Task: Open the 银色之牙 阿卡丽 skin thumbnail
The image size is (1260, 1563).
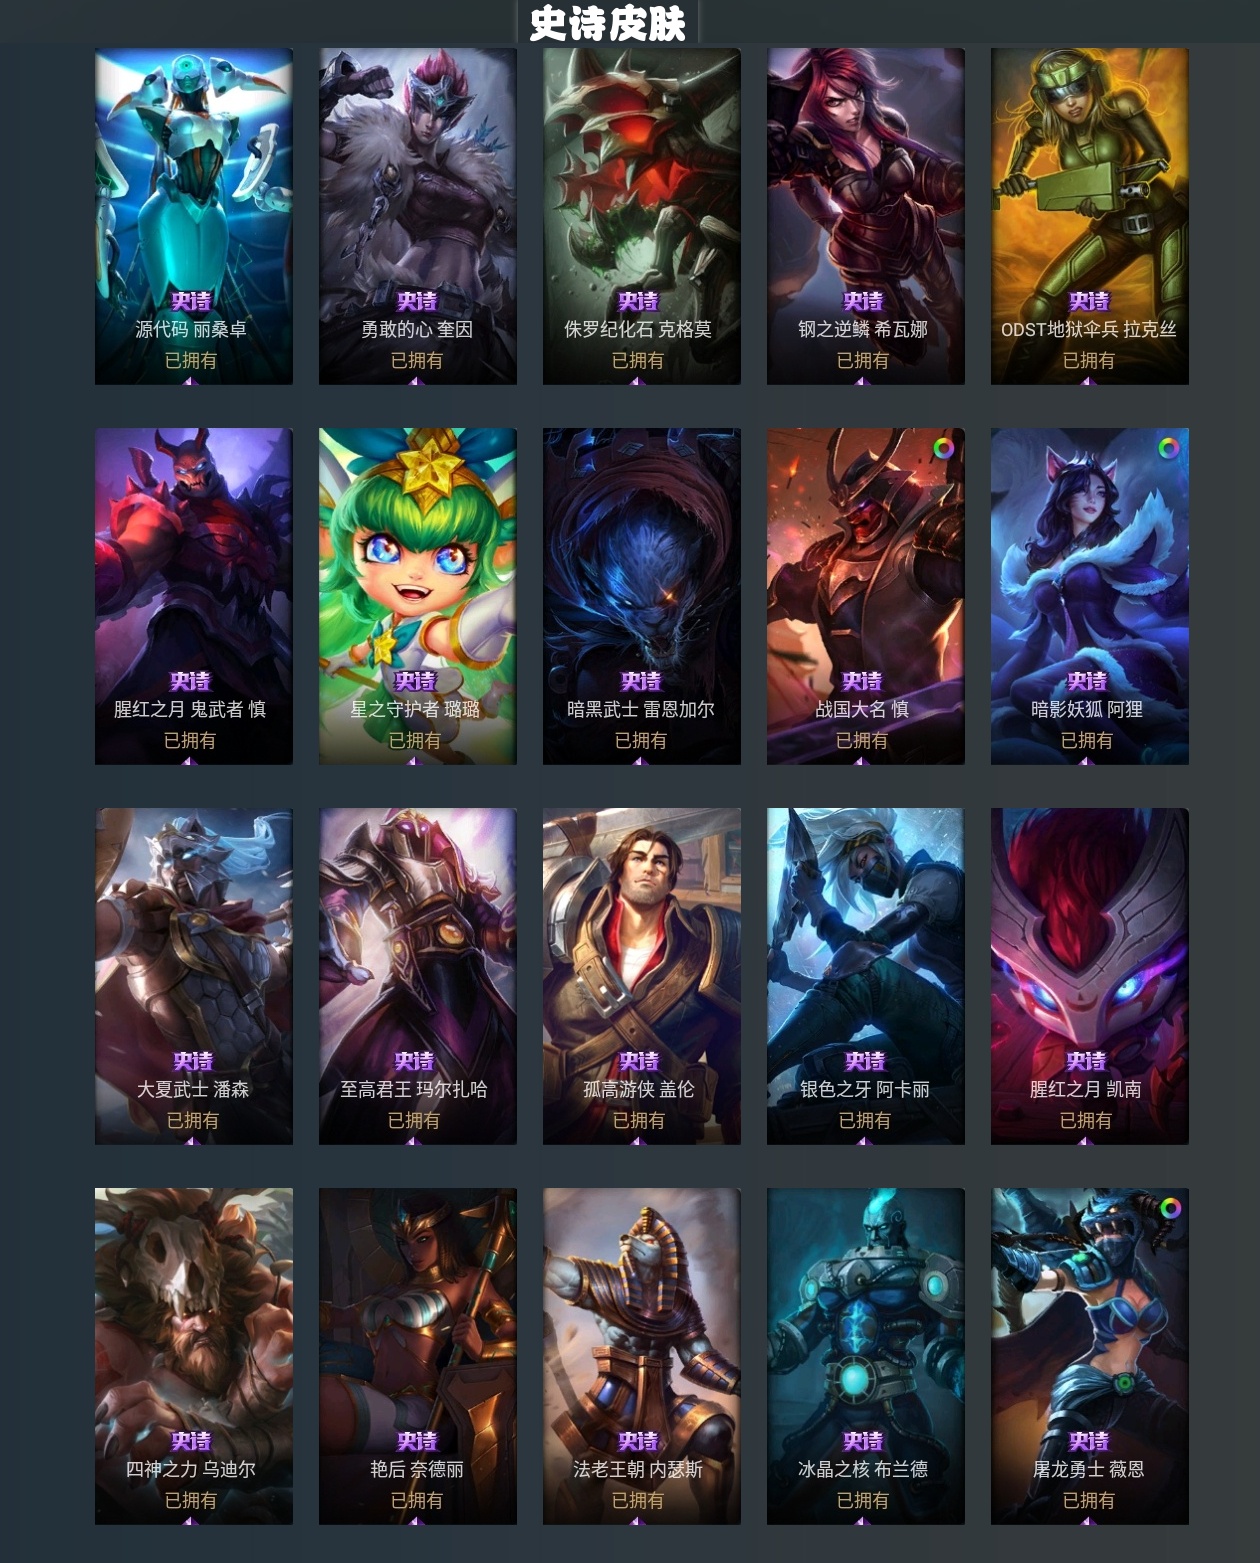Action: (x=866, y=976)
